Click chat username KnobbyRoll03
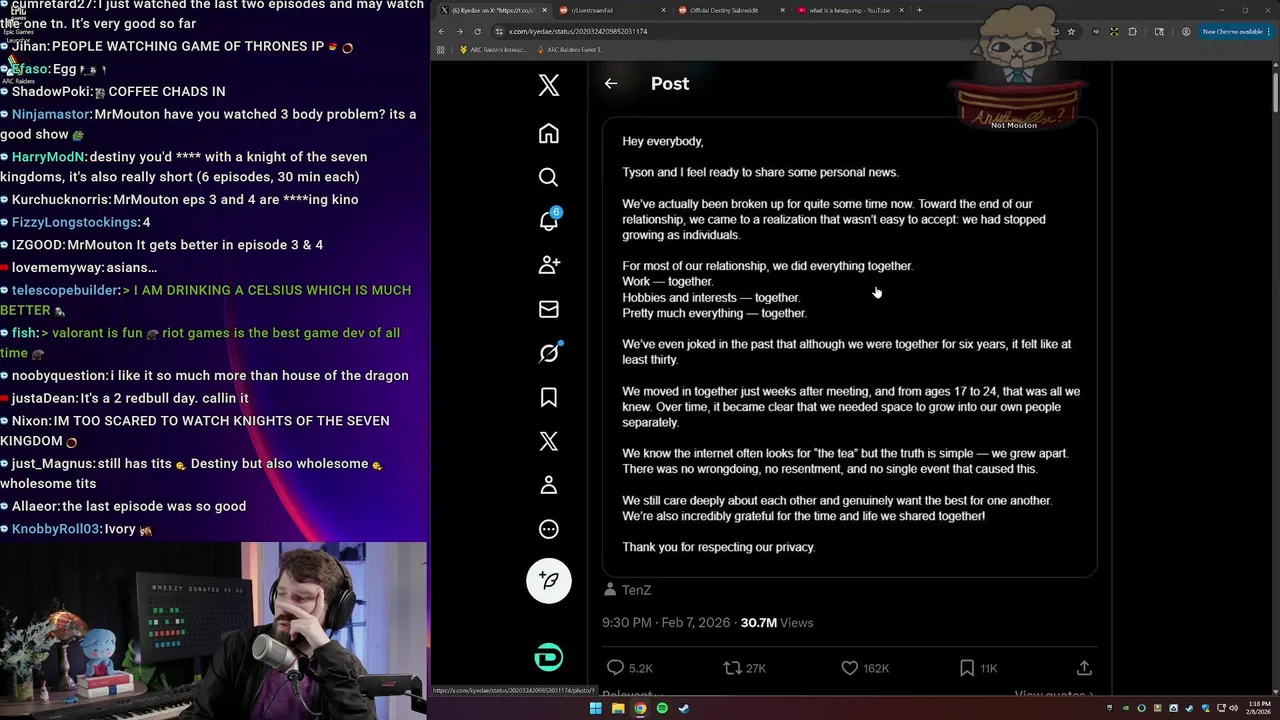The height and width of the screenshot is (720, 1280). coord(55,529)
